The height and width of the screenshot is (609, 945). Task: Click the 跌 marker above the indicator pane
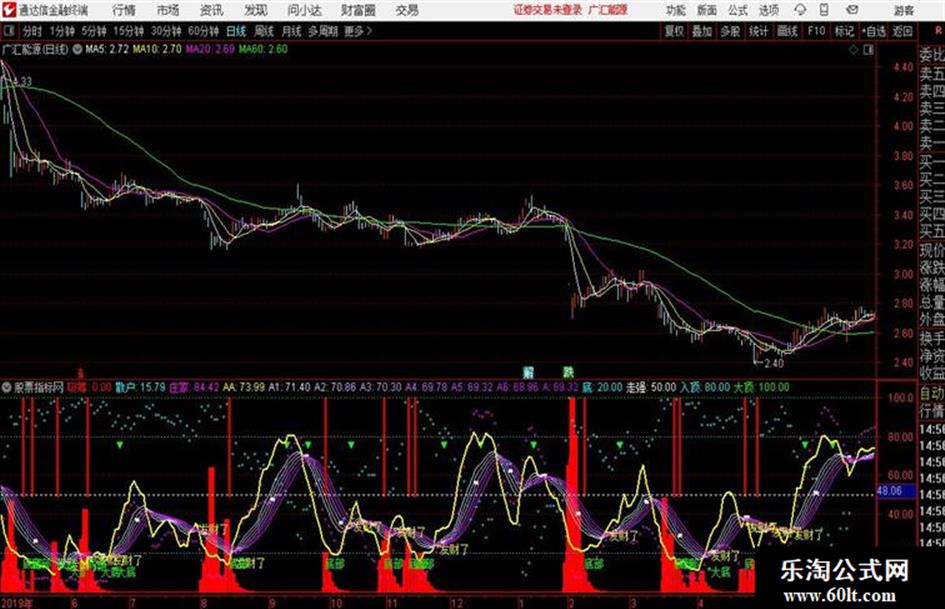point(568,372)
